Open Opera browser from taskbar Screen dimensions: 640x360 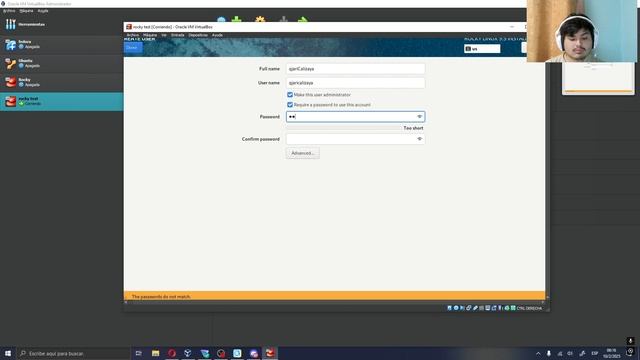coord(172,353)
